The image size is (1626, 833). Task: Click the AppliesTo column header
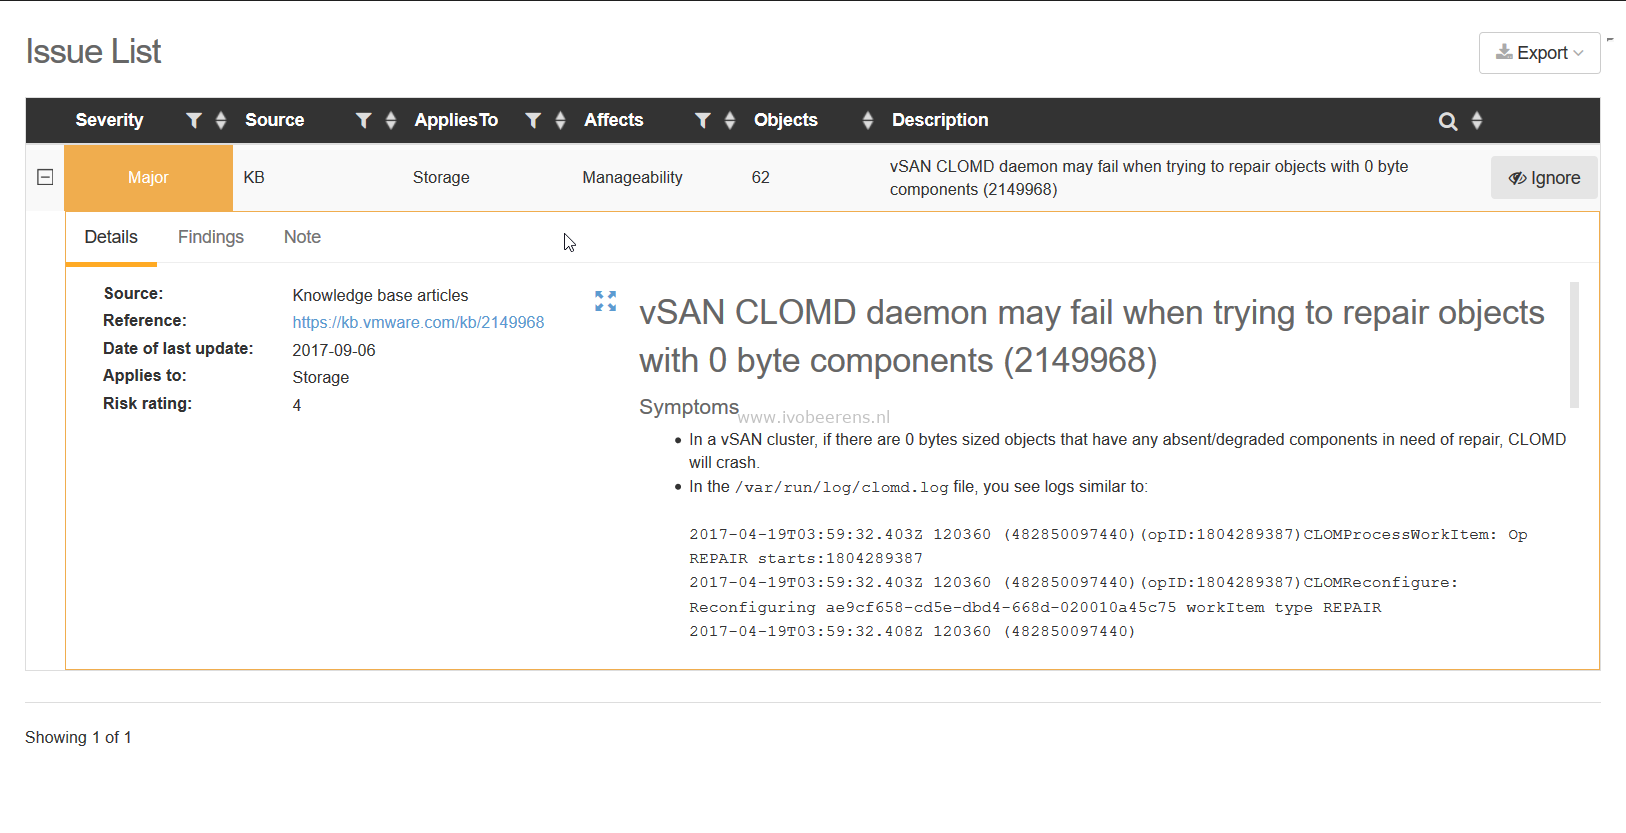456,120
